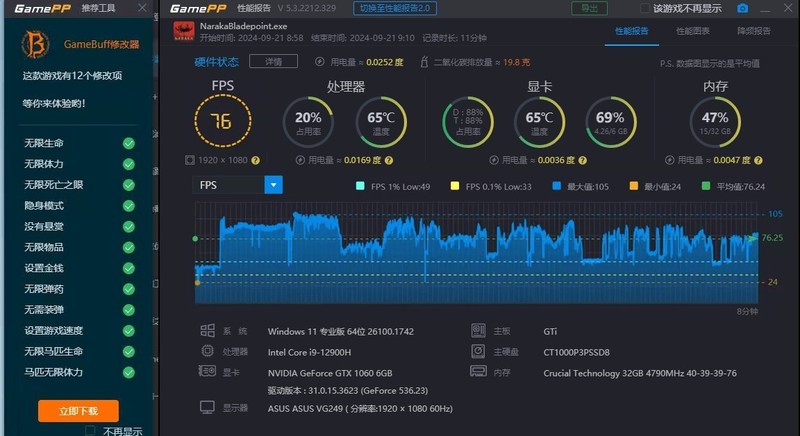Click help icon beside memory power 0.0047
Viewport: 800px width, 436px height.
click(x=758, y=160)
